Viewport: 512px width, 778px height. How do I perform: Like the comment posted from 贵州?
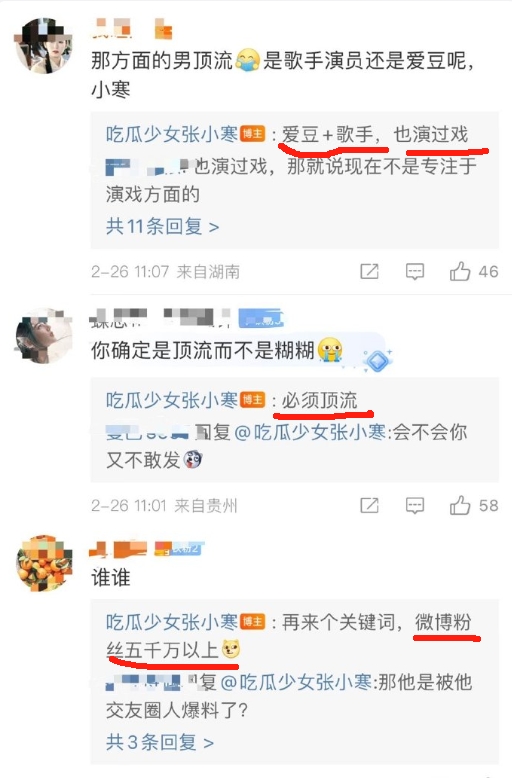point(460,506)
